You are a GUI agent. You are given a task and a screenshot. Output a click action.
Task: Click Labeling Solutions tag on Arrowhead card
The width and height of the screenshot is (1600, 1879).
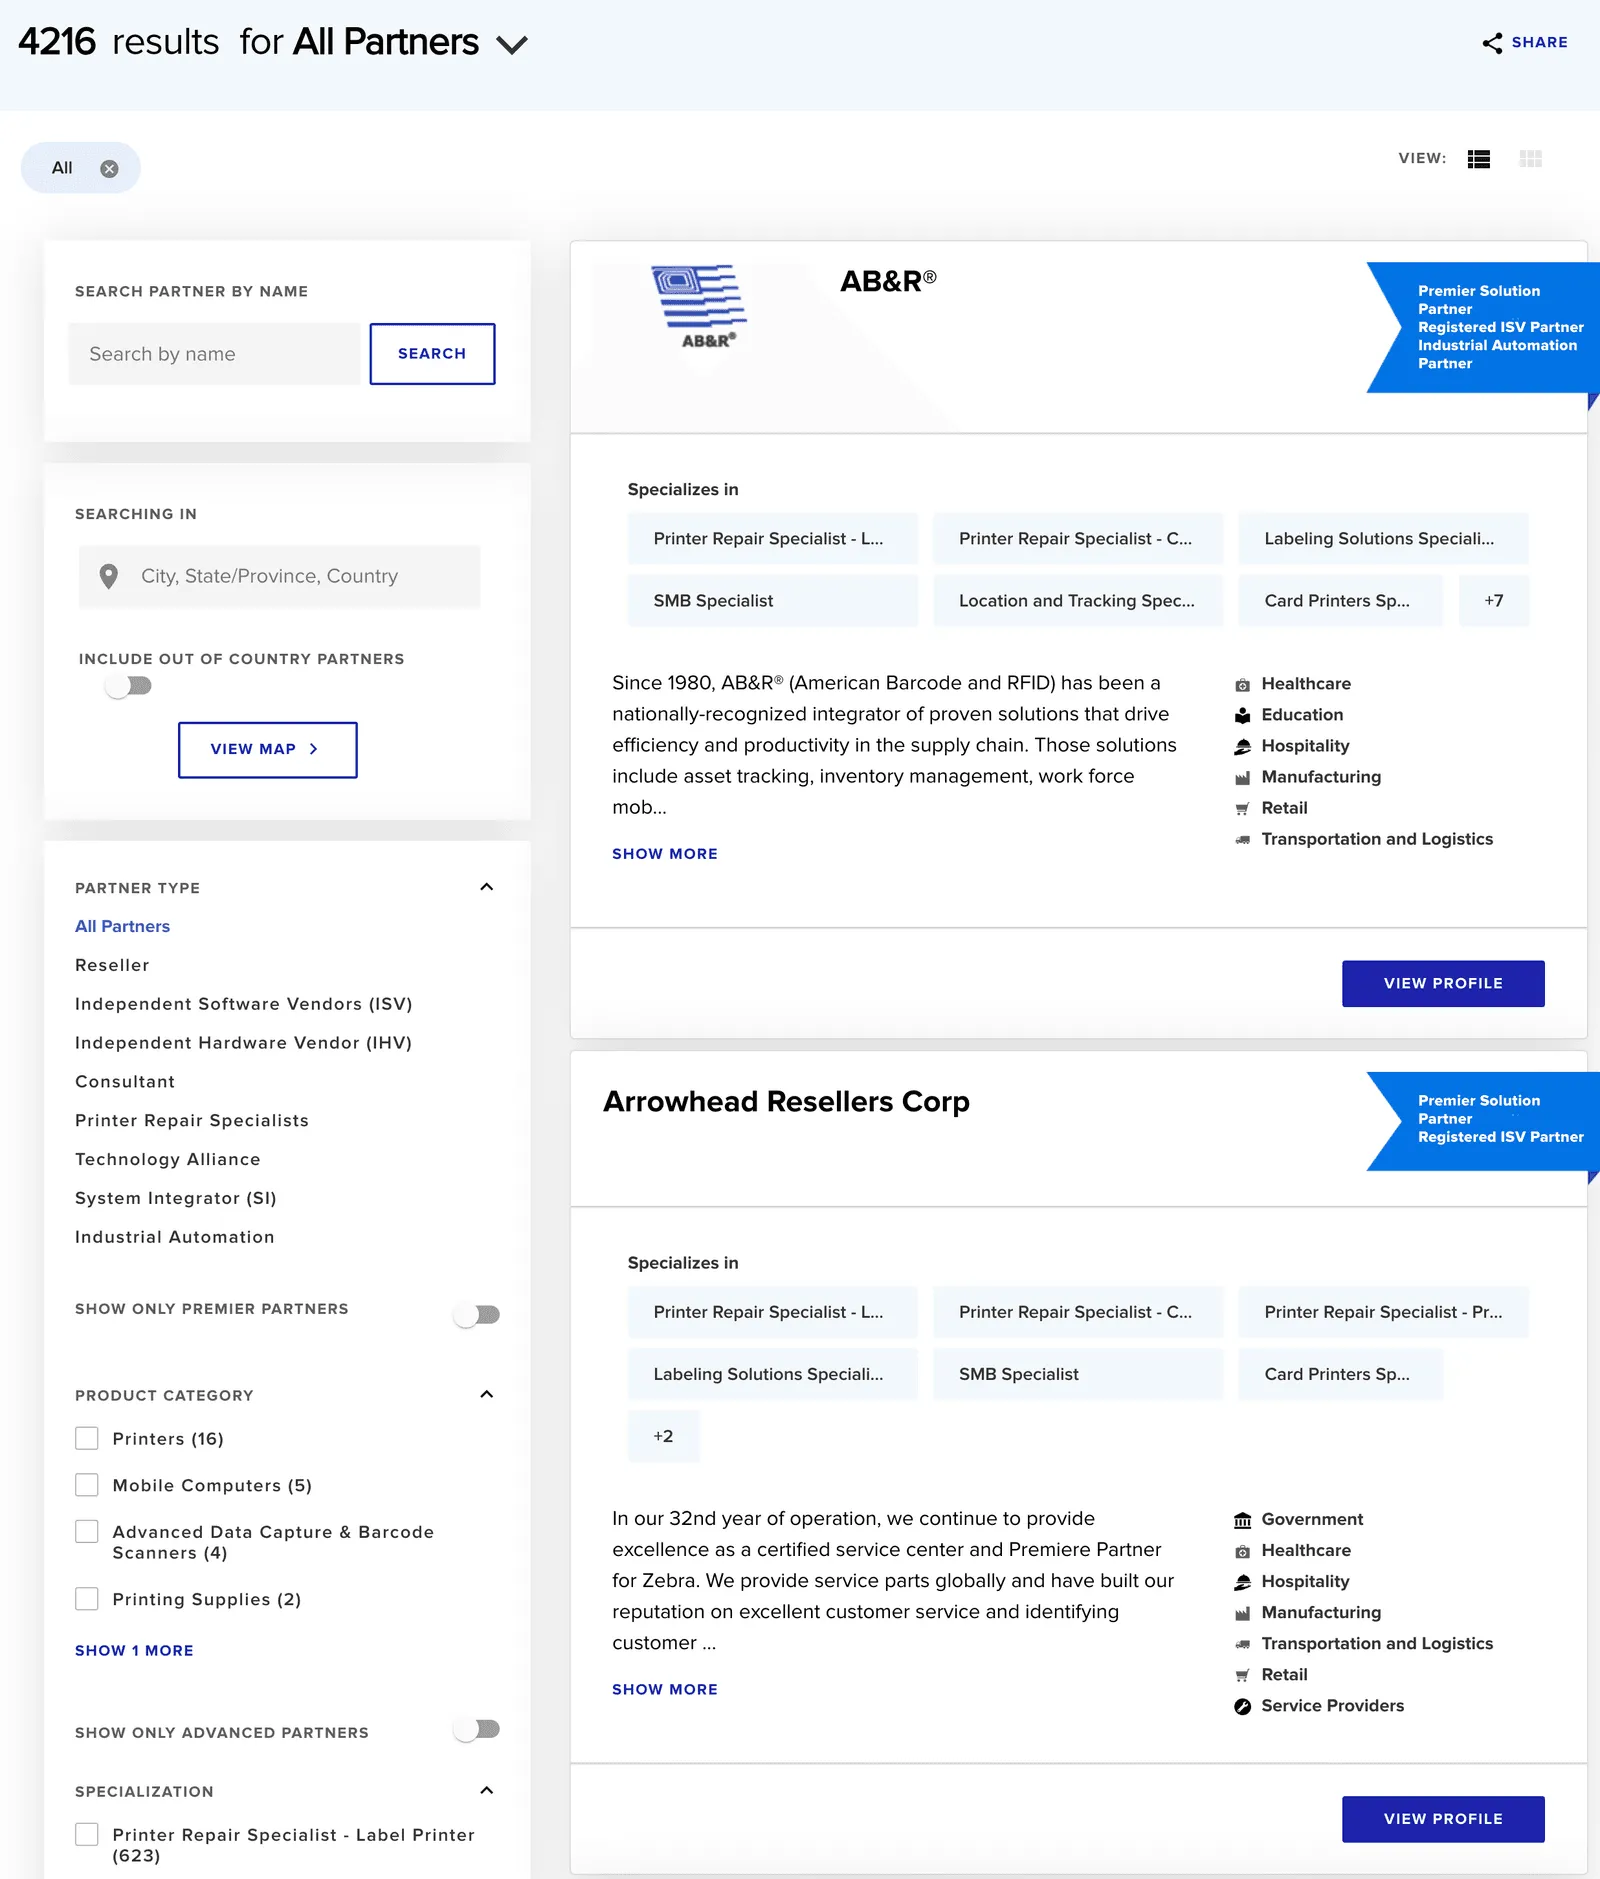click(773, 1375)
